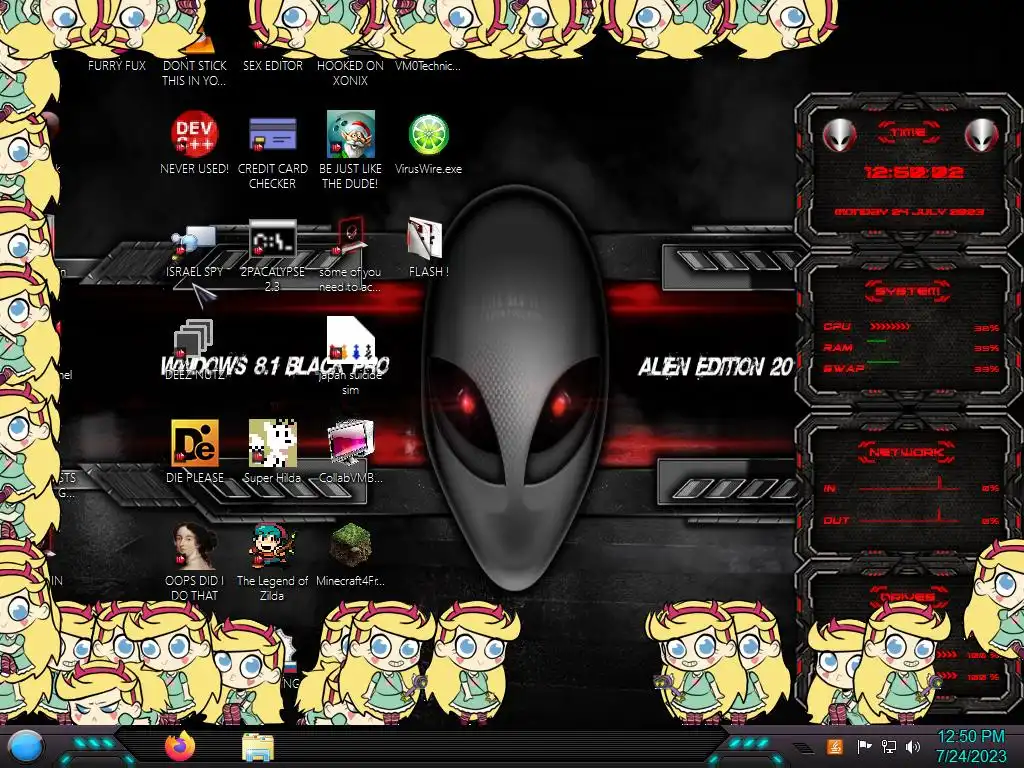1024x768 pixels.
Task: Open the 'some of you need to ac...' icon
Action: [351, 236]
